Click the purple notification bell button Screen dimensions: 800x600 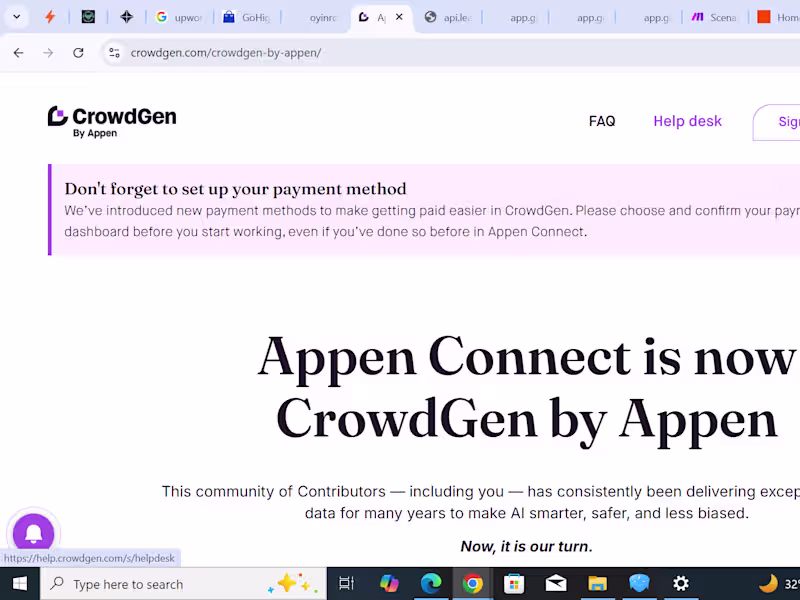click(34, 533)
